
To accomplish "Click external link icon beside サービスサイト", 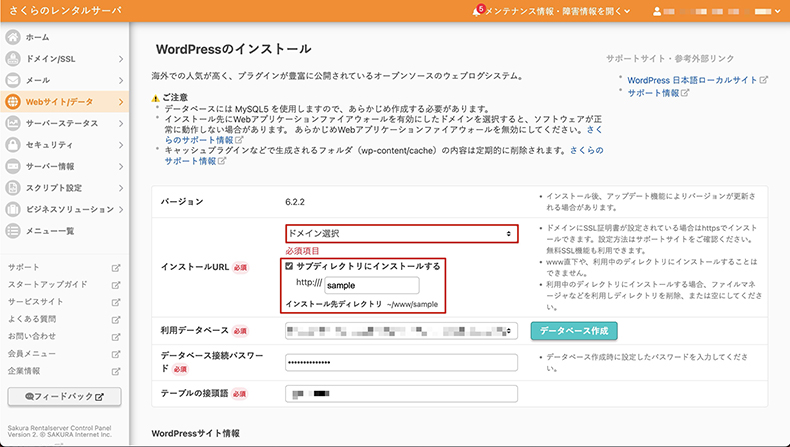I will click(116, 302).
